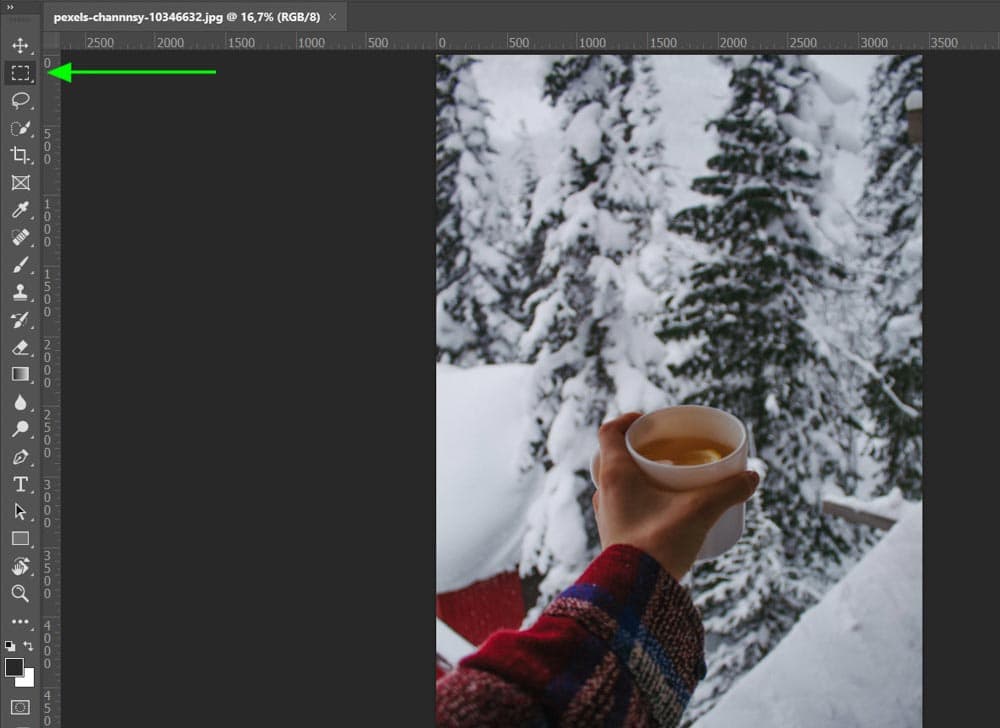The width and height of the screenshot is (1000, 728).
Task: Choose the Spot Healing Brush tool
Action: (x=20, y=238)
